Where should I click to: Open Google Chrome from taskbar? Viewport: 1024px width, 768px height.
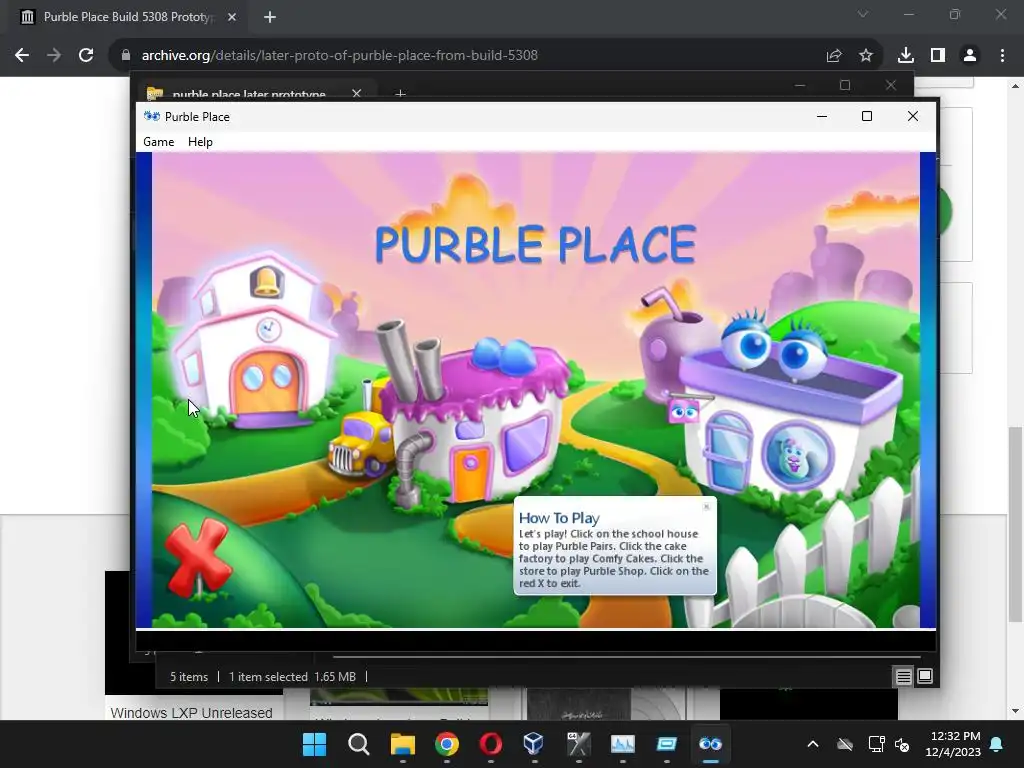click(447, 744)
